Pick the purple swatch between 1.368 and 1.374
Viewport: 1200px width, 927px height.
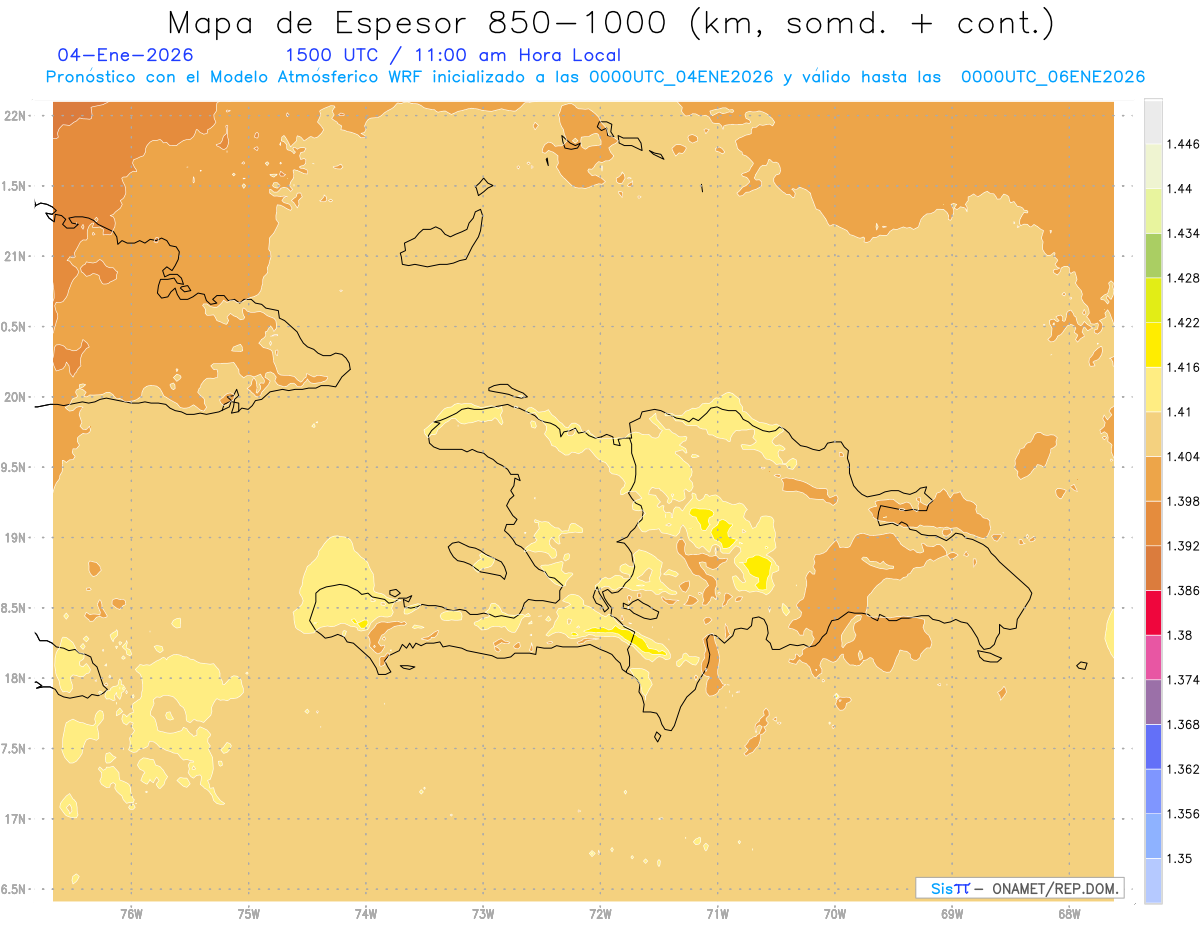1153,701
